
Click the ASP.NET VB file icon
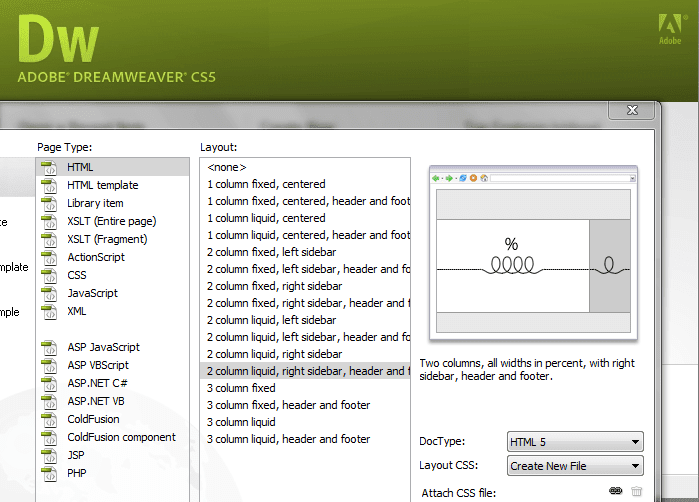click(49, 401)
